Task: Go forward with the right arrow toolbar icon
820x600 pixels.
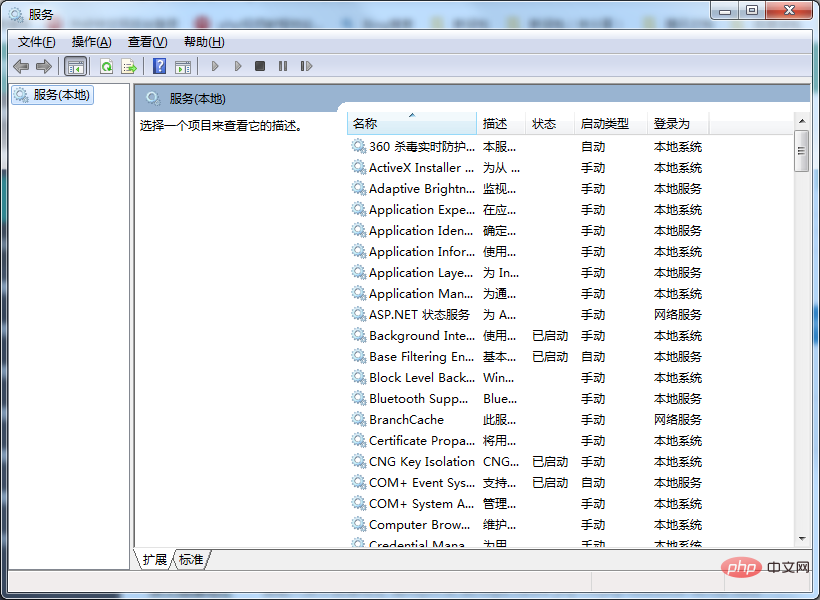Action: click(43, 66)
